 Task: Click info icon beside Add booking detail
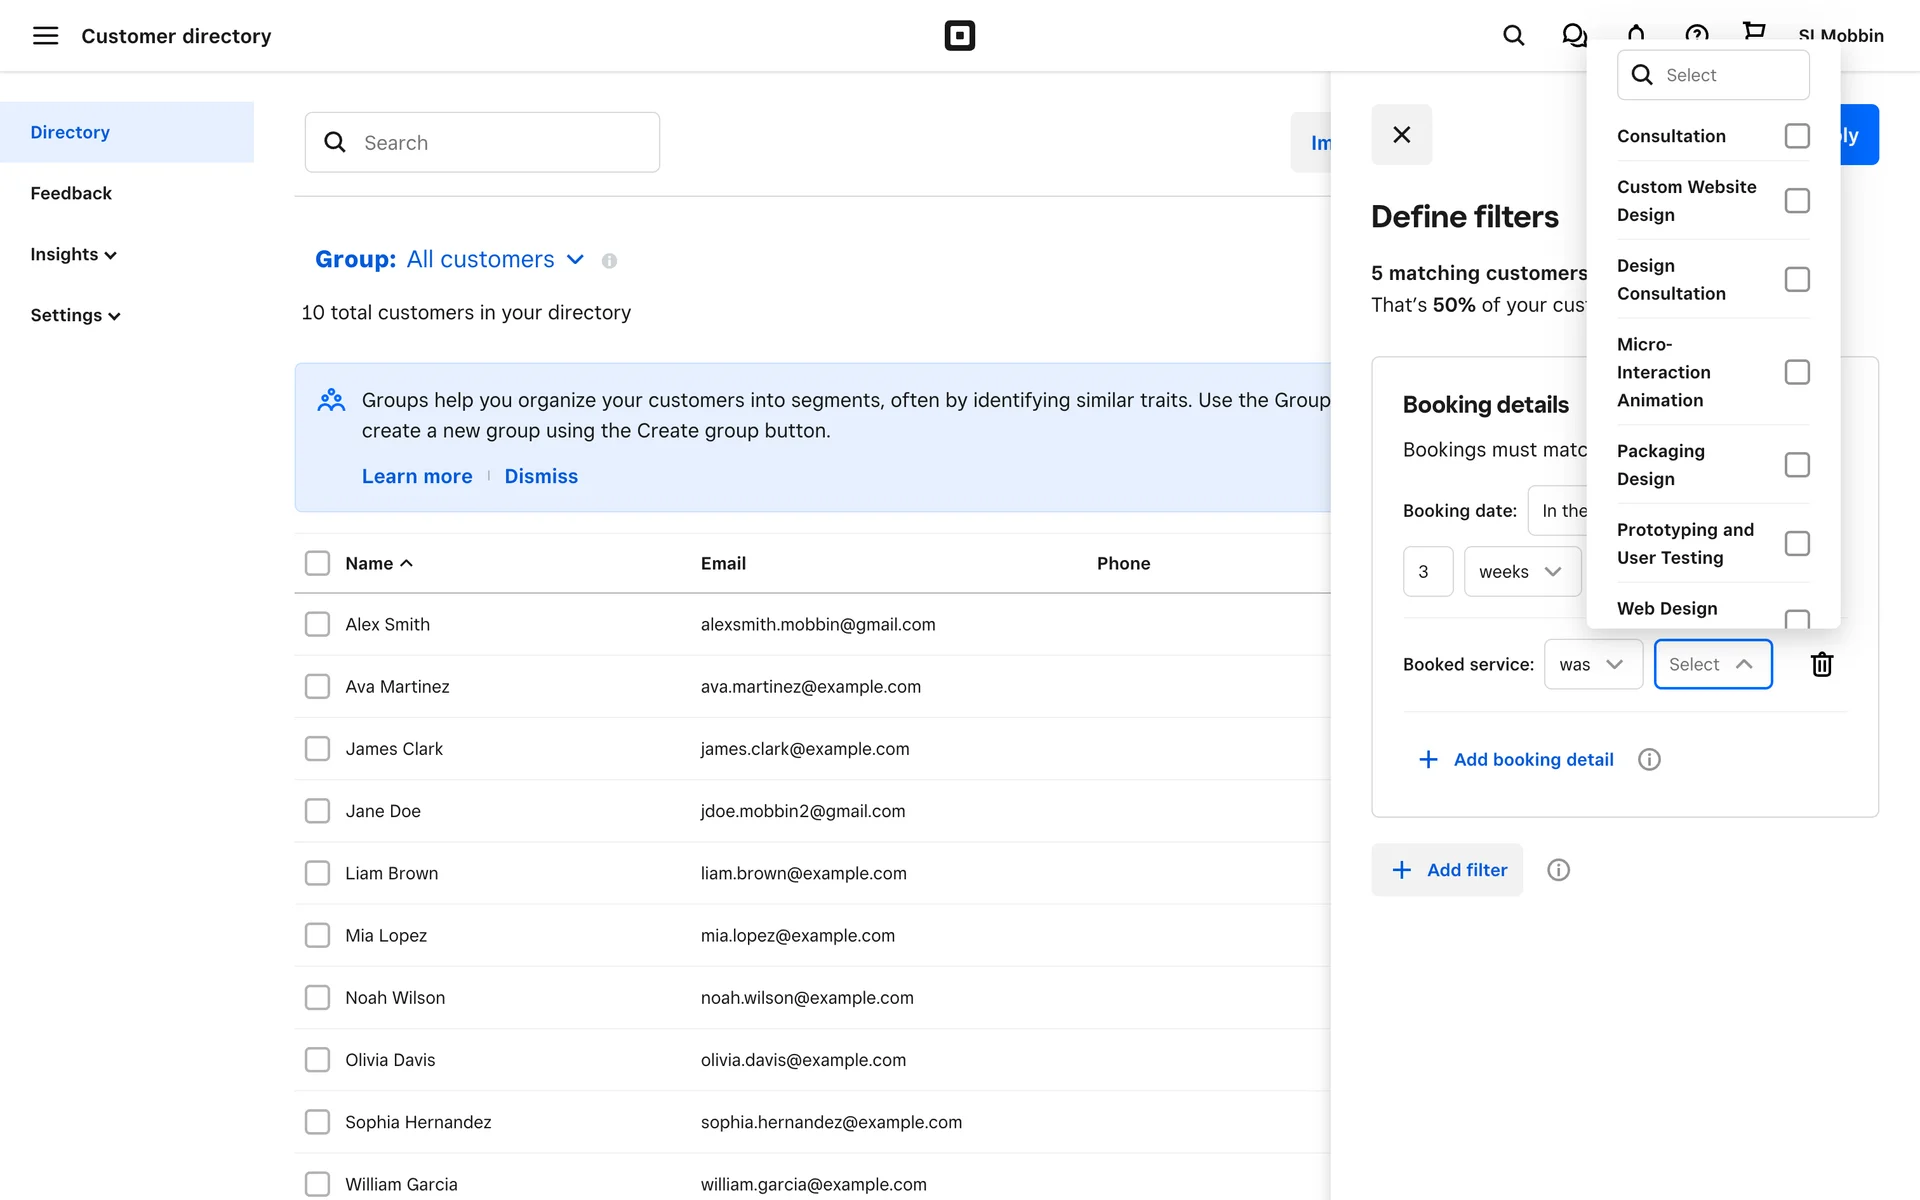tap(1649, 760)
